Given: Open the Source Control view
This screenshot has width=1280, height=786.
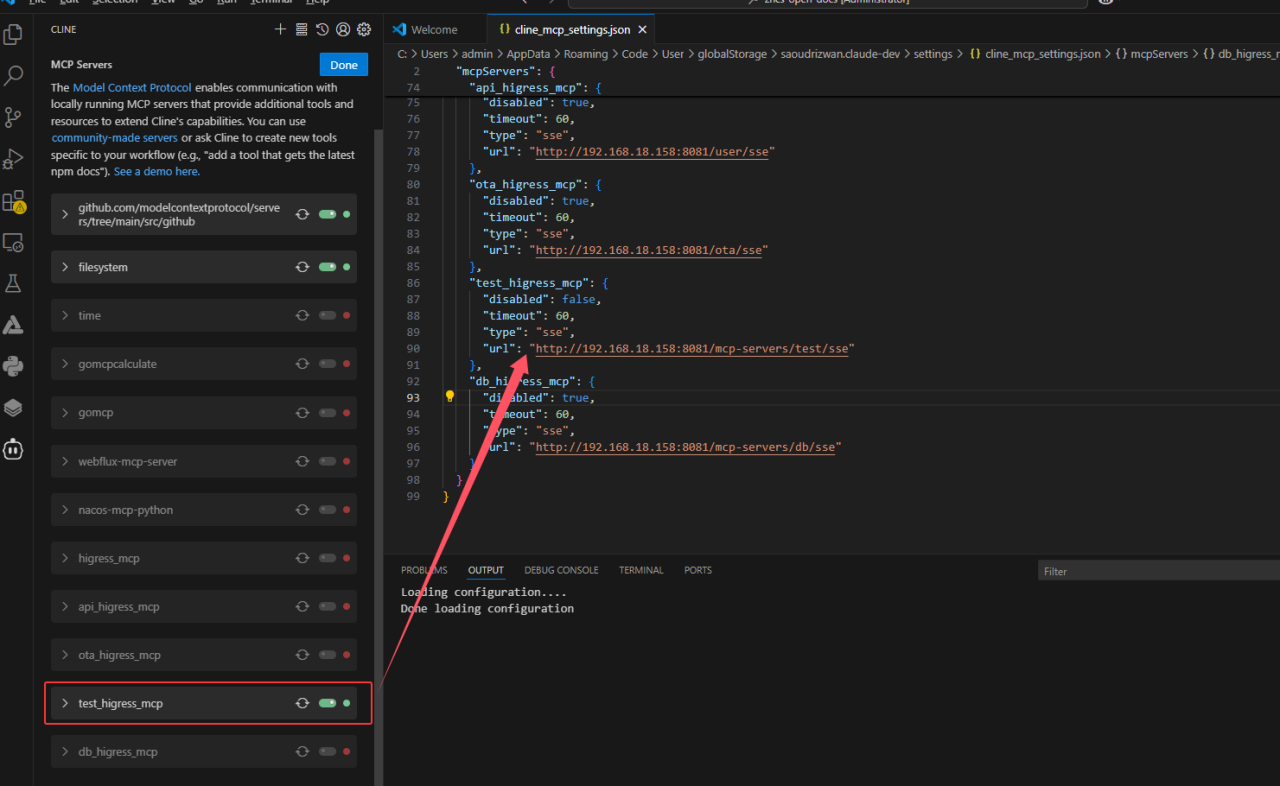Looking at the screenshot, I should [x=14, y=117].
